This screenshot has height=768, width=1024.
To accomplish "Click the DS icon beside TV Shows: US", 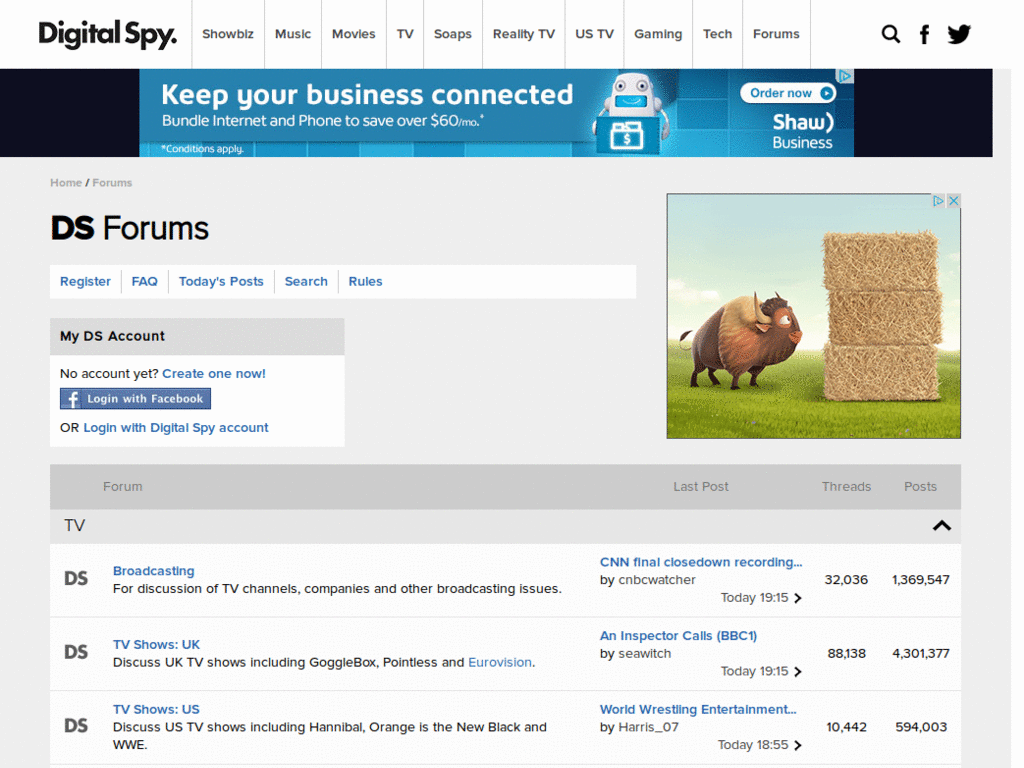I will tap(76, 726).
